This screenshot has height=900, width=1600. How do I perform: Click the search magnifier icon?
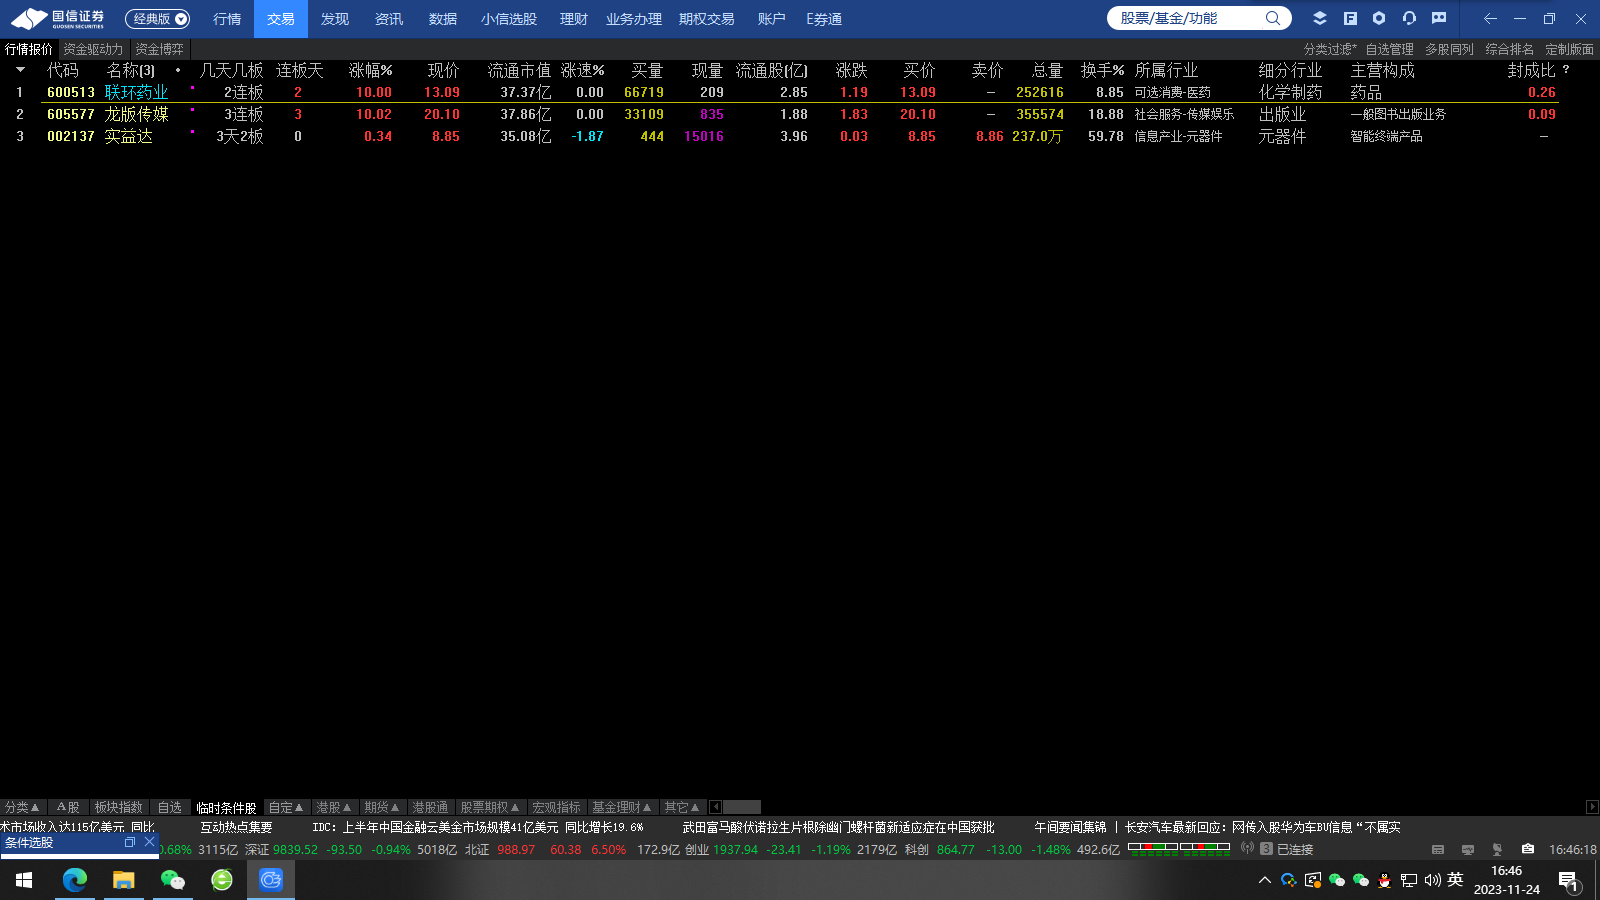click(1272, 18)
